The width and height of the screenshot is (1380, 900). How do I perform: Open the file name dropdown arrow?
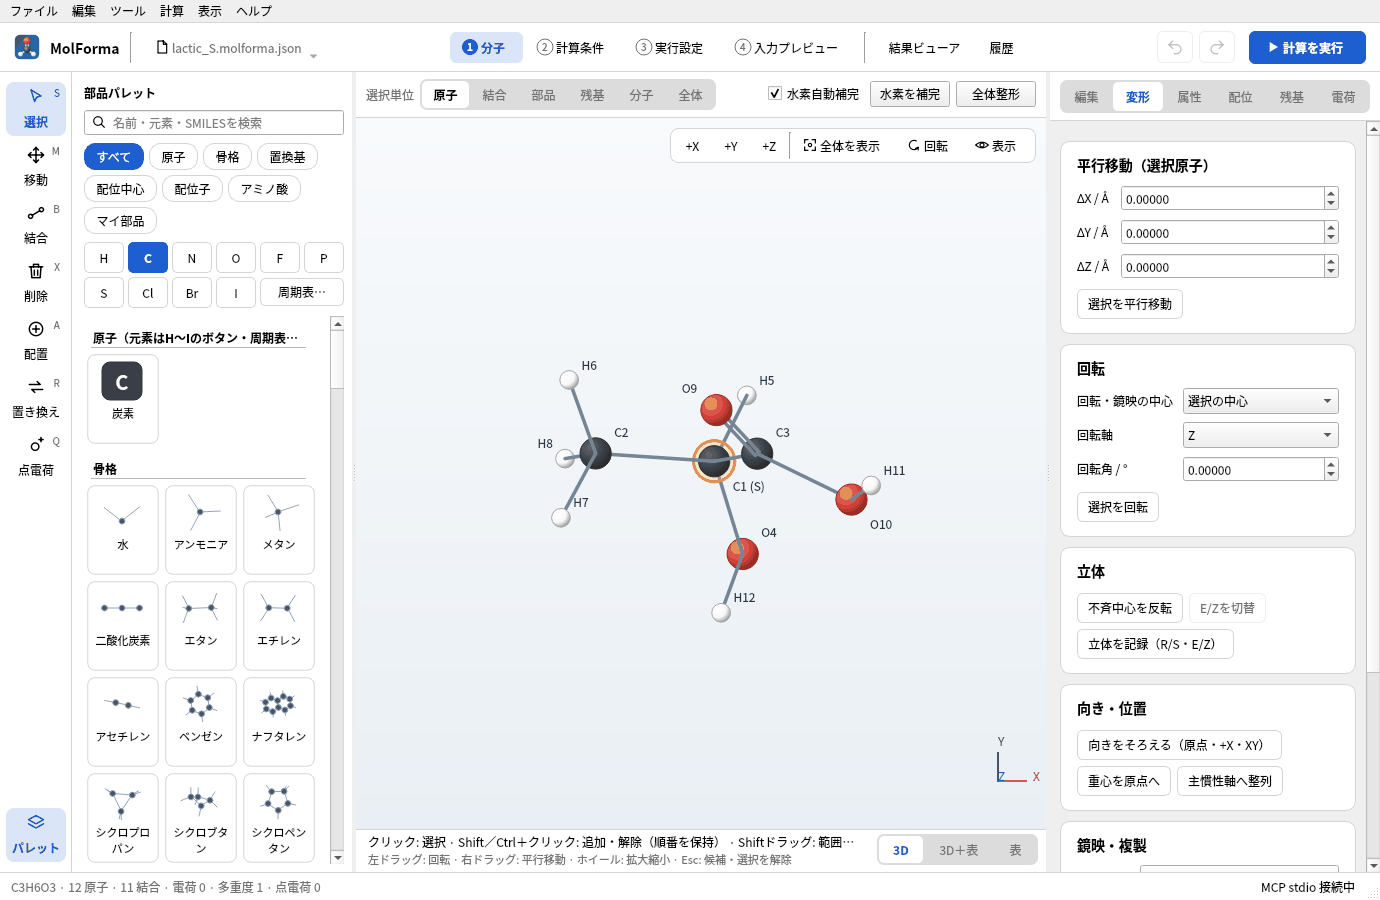313,55
